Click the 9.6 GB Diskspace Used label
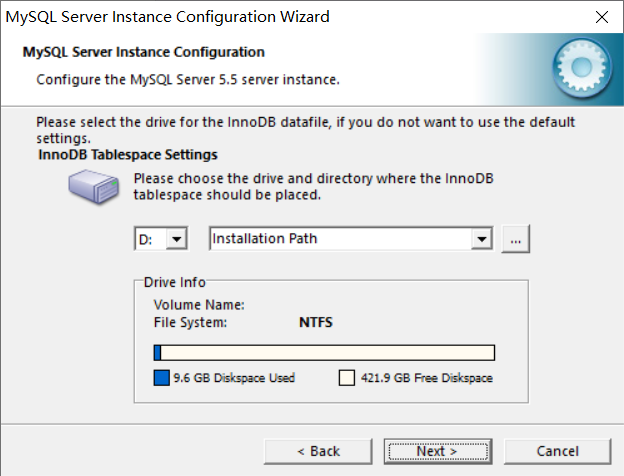 coord(234,378)
